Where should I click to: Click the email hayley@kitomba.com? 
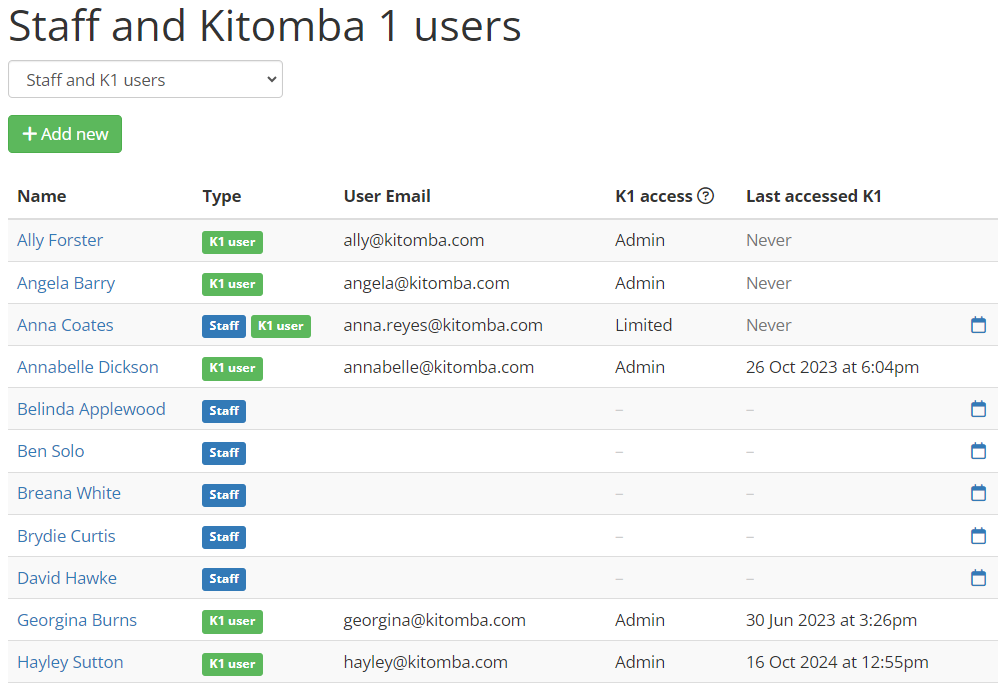(426, 663)
